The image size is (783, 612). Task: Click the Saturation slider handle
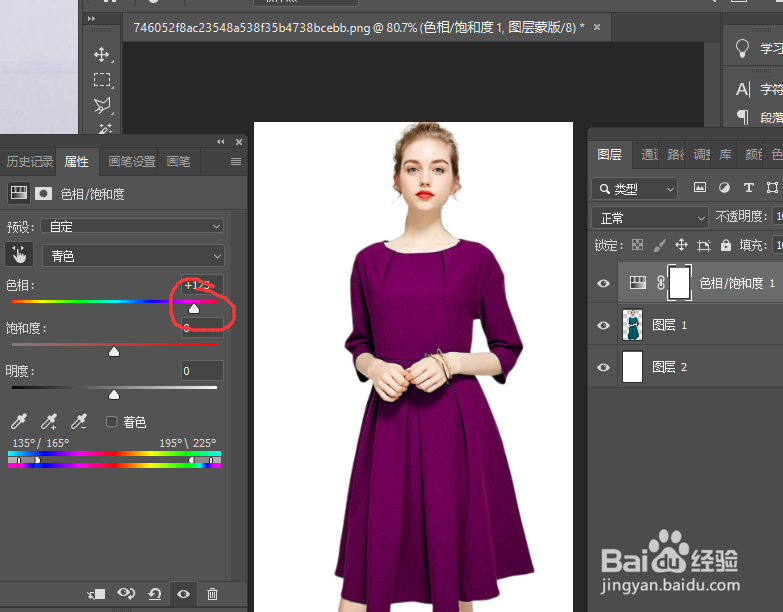click(114, 352)
